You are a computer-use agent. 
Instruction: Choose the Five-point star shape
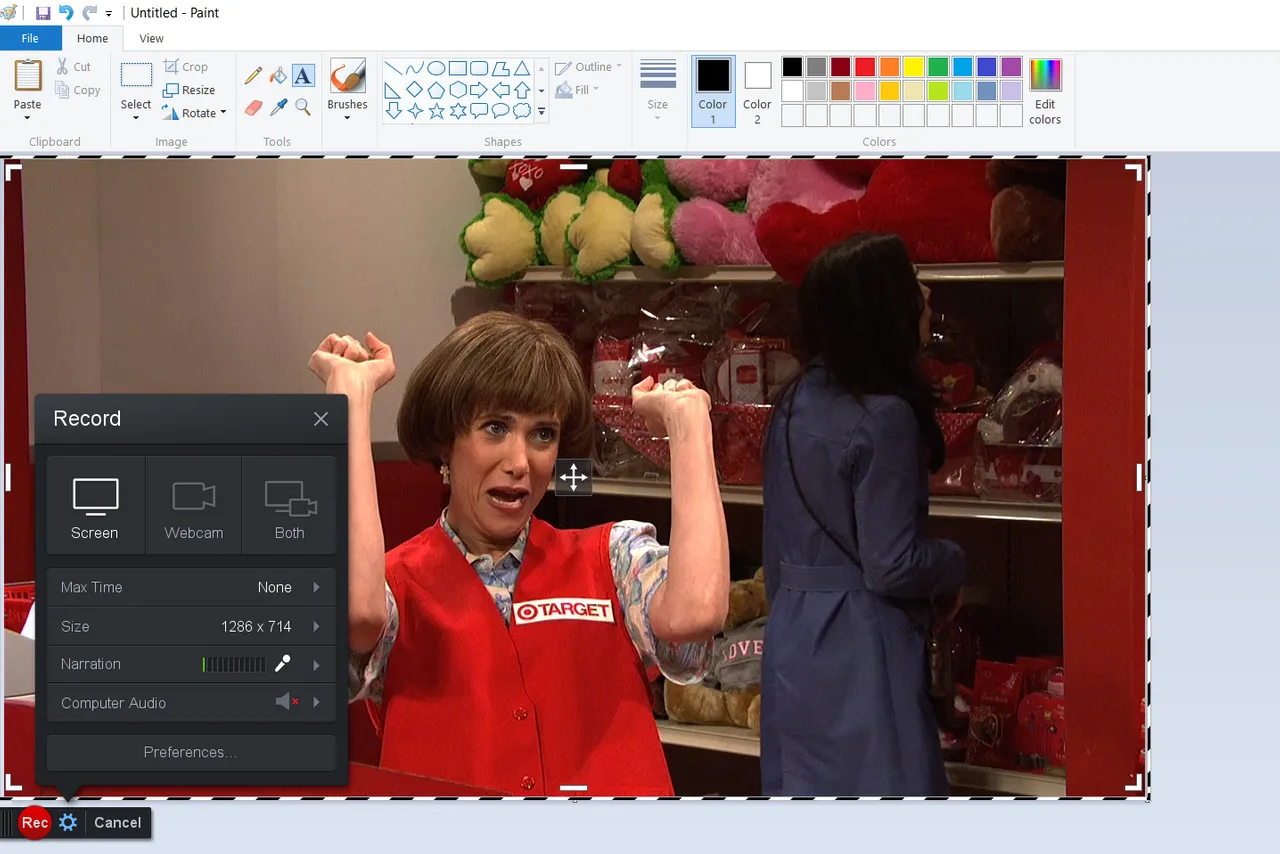click(436, 110)
